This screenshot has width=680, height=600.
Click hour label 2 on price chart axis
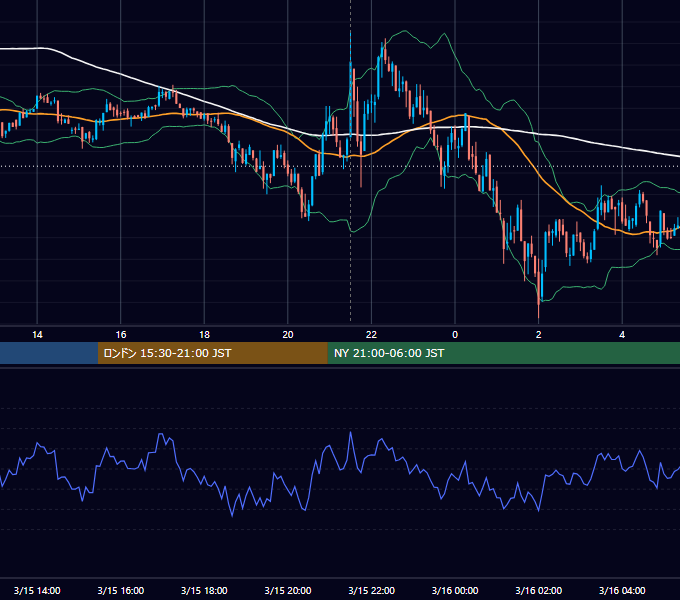click(x=539, y=335)
